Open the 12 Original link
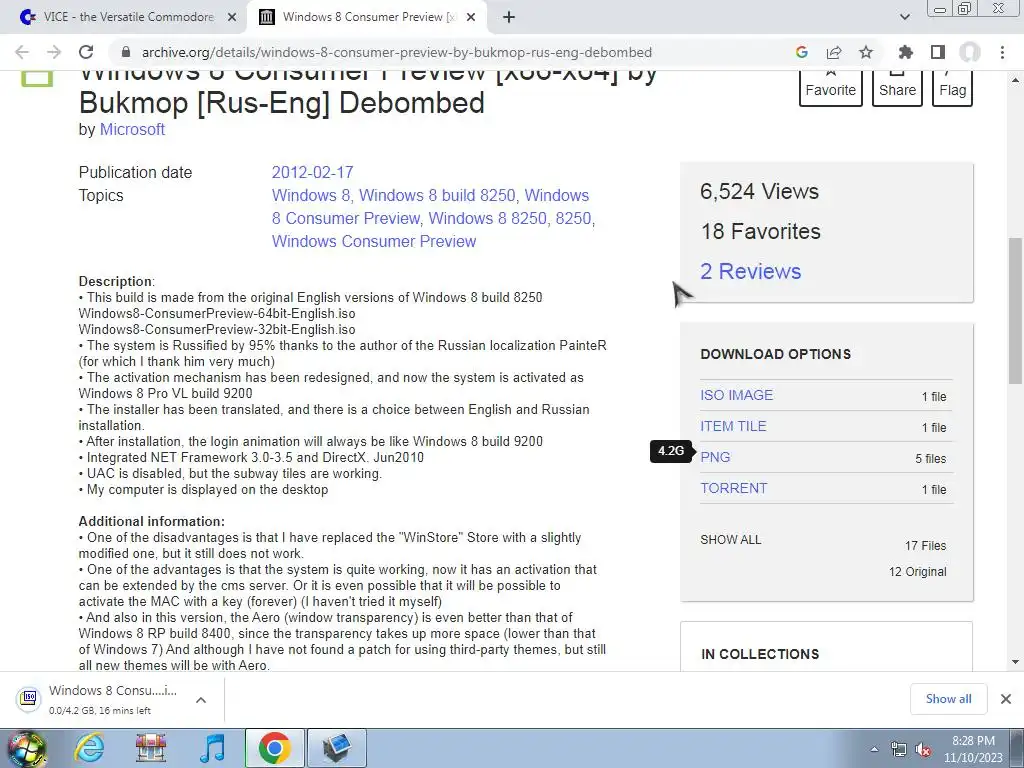 [x=917, y=571]
